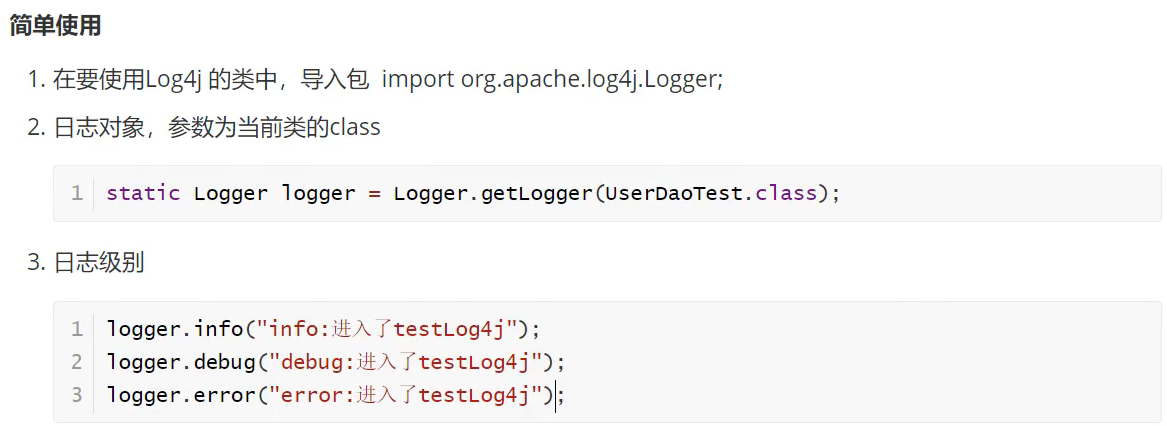
Task: Select list item 1 about Log4j import
Action: 376,79
